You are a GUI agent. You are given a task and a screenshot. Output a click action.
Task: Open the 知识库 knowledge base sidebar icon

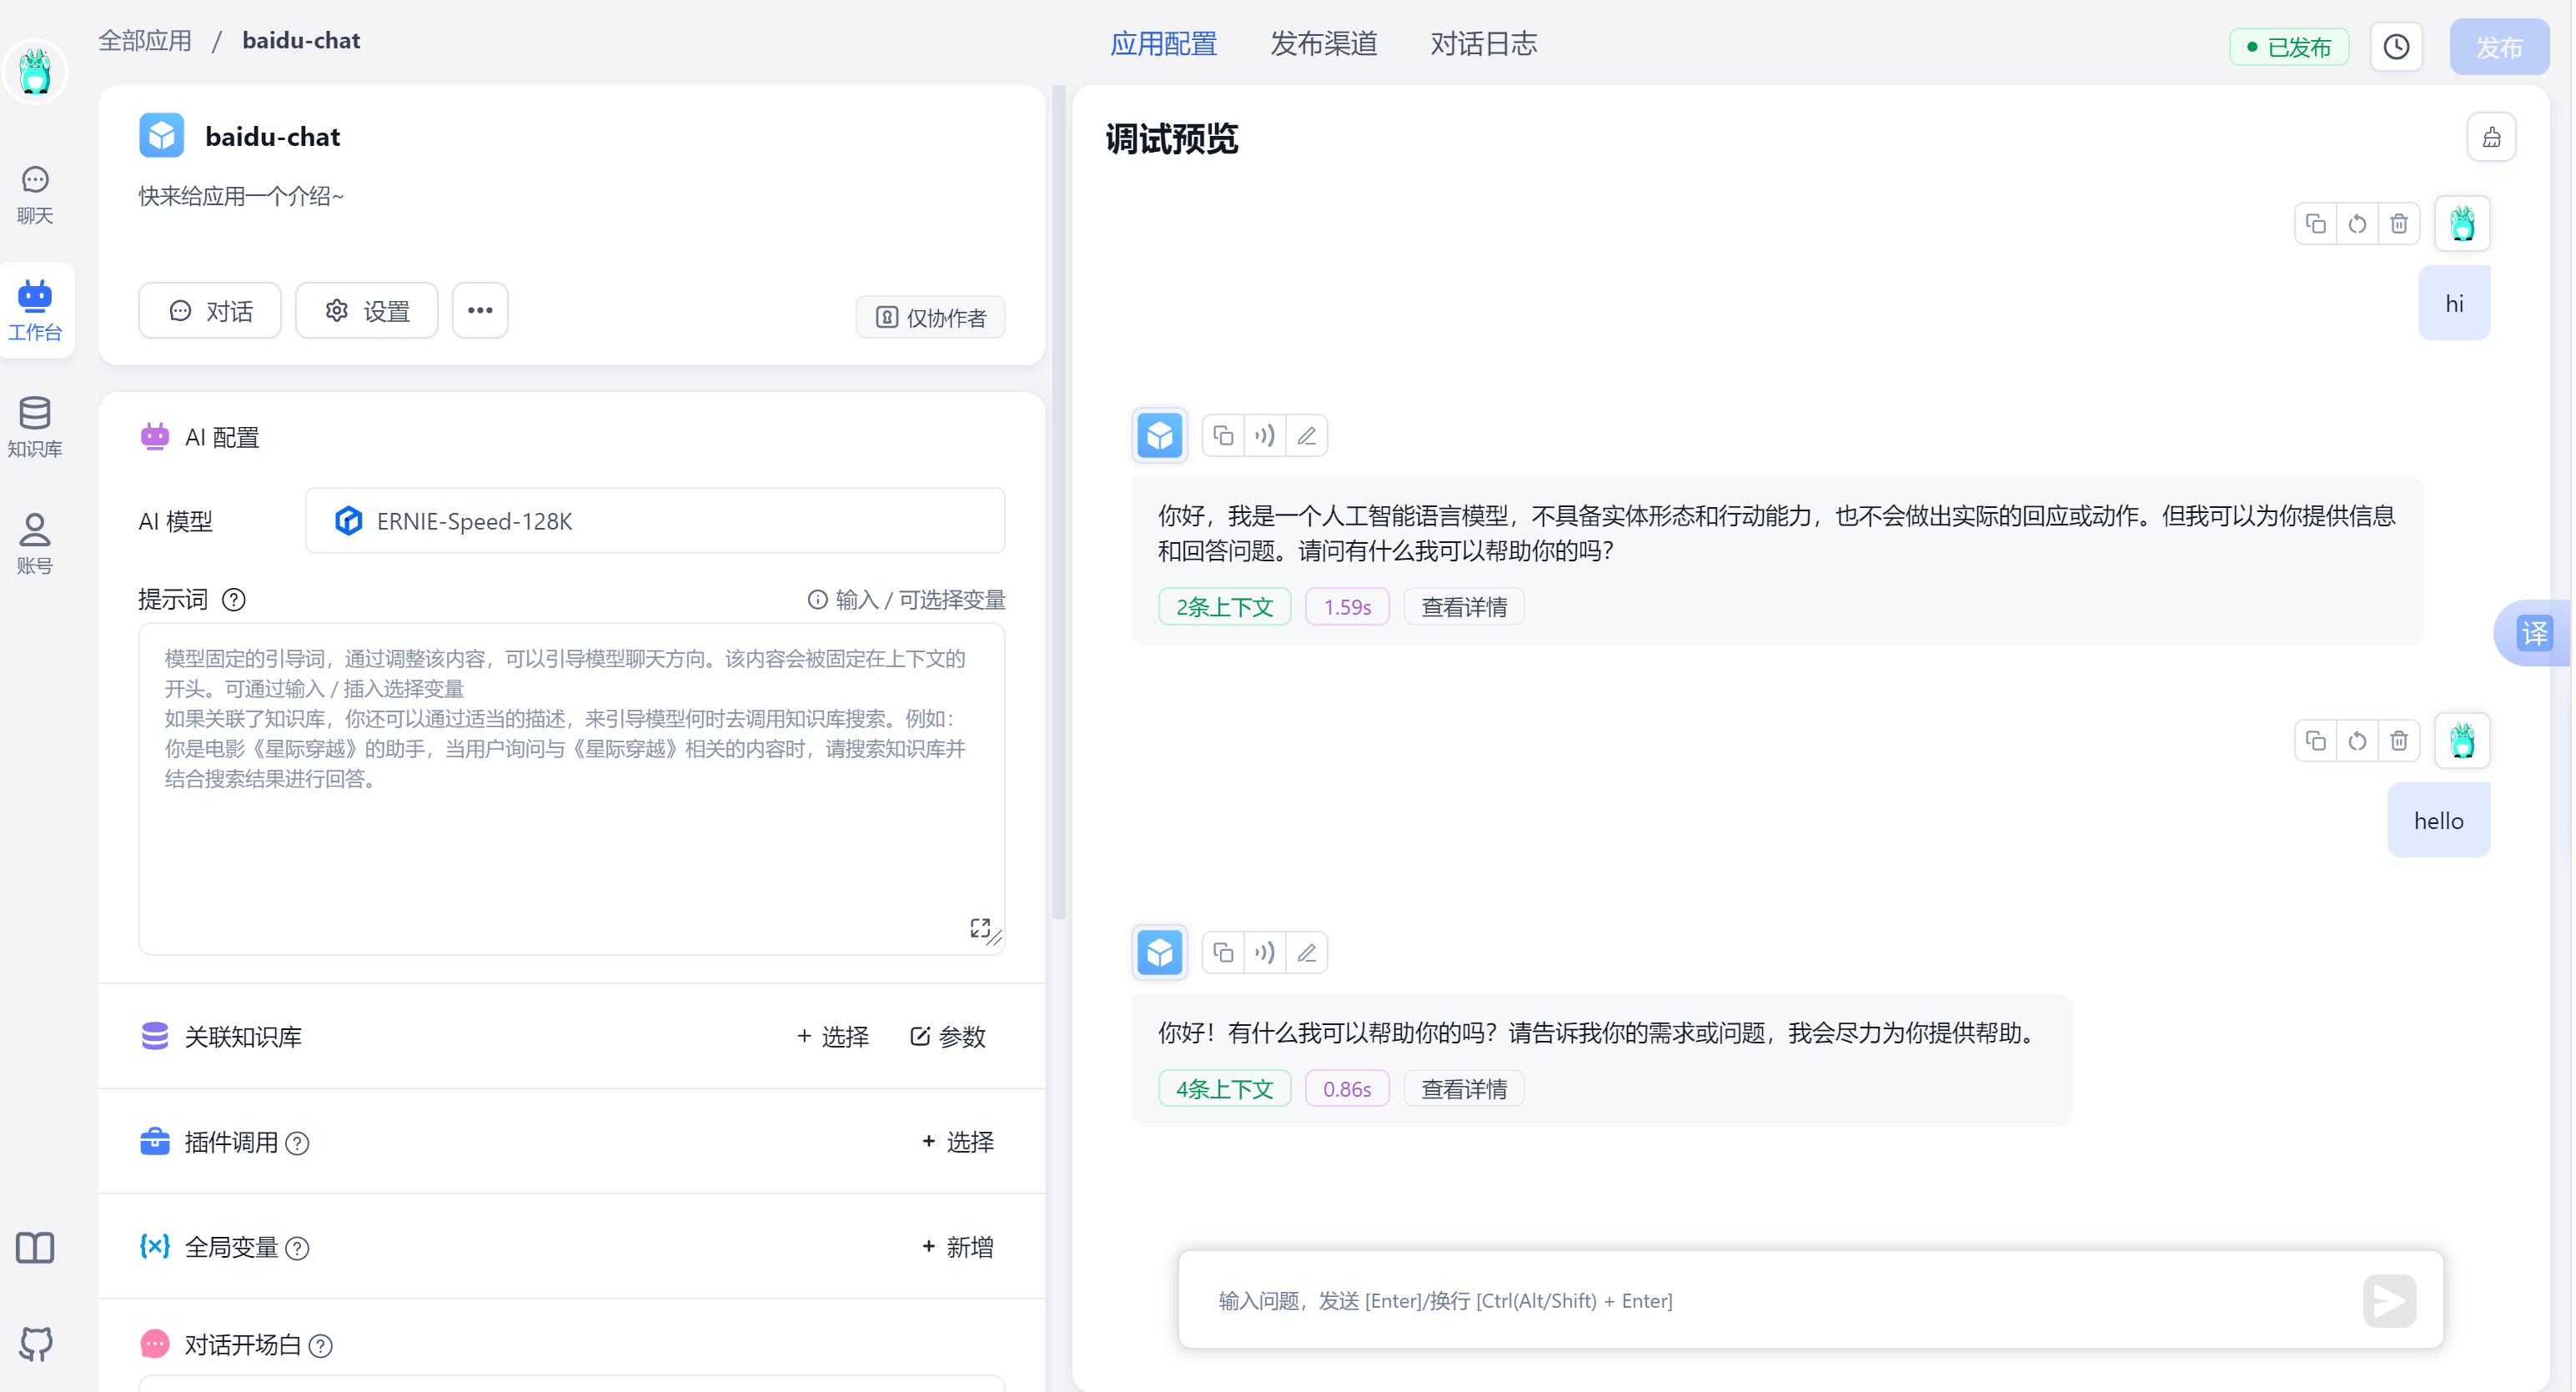(35, 427)
